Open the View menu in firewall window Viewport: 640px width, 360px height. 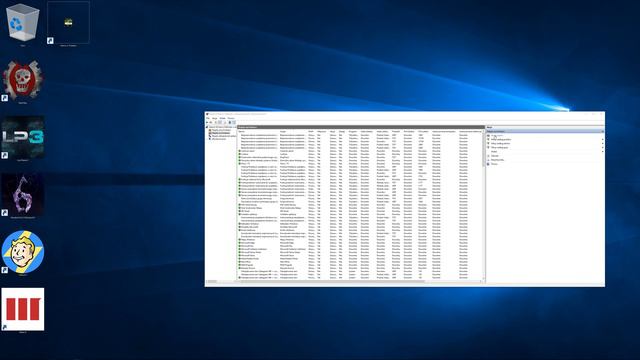click(x=222, y=118)
